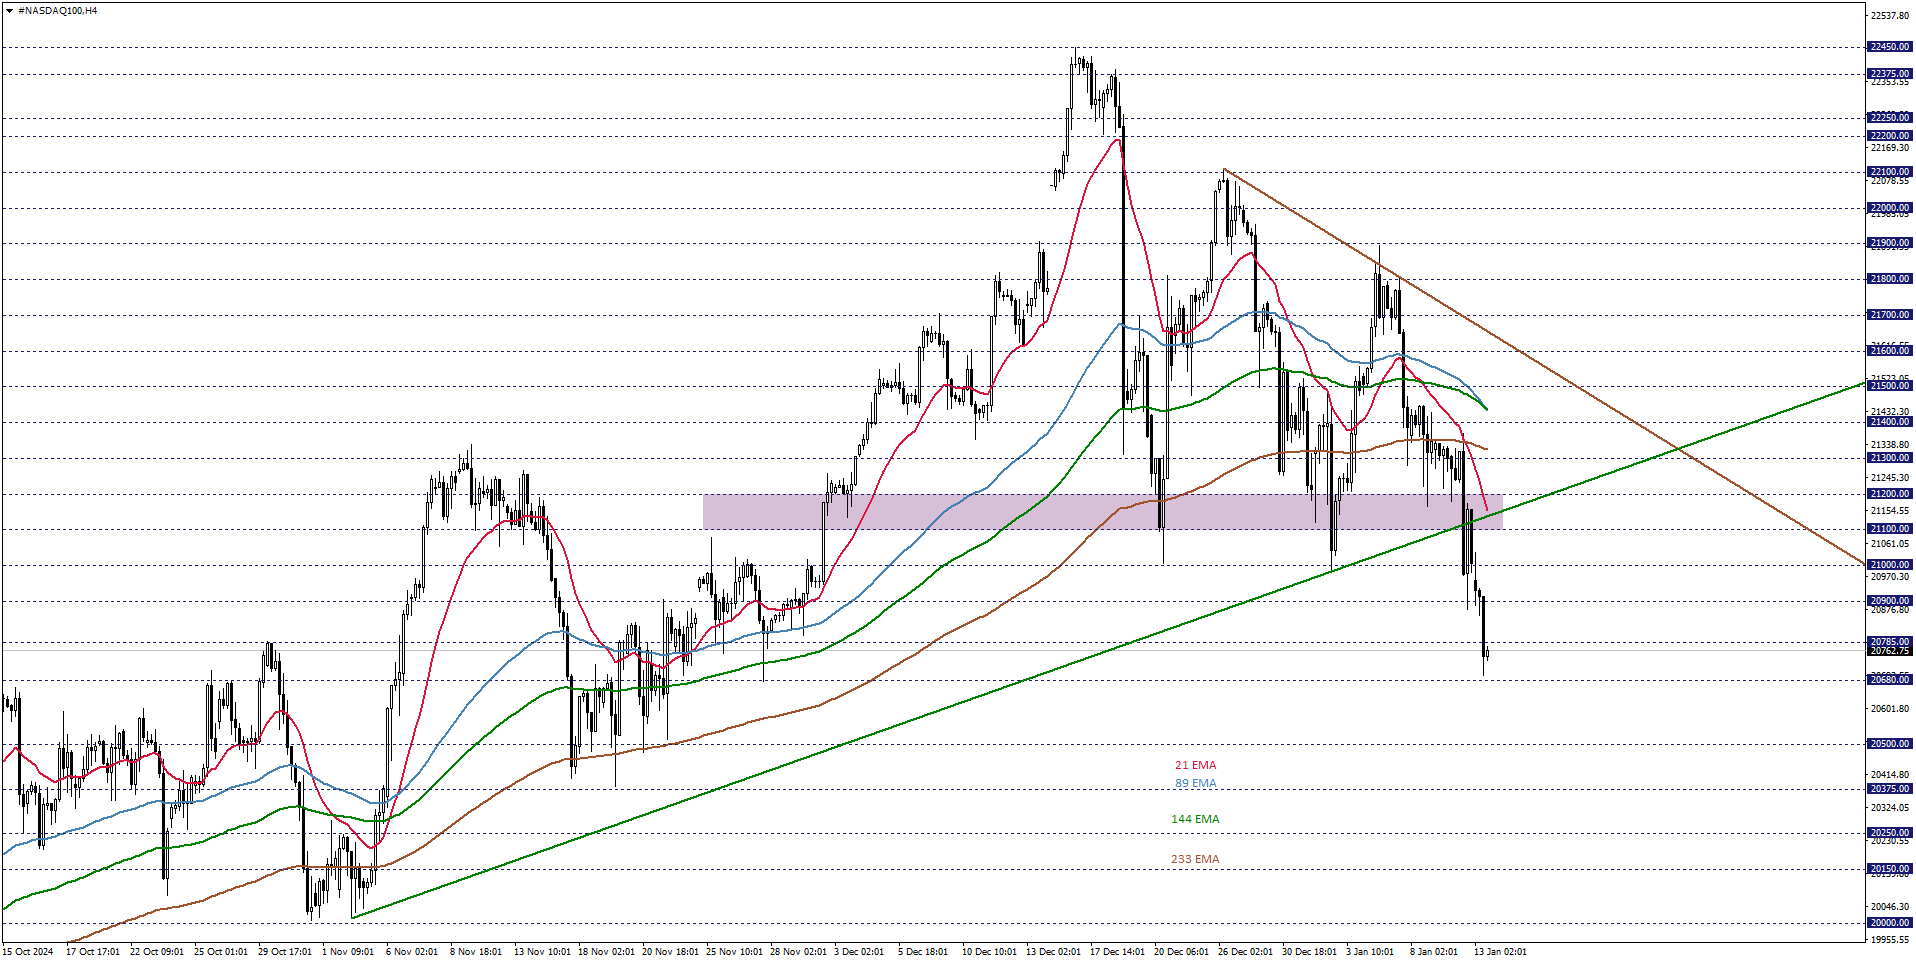Click the 20046.30 price scale value
1916x963 pixels.
pyautogui.click(x=1889, y=907)
